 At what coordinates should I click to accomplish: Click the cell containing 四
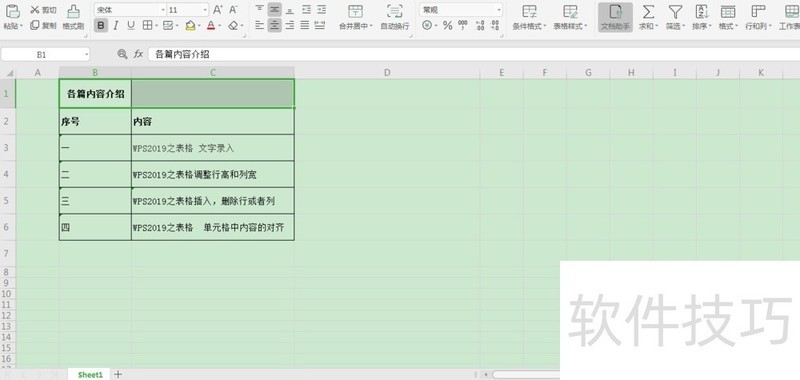(95, 227)
